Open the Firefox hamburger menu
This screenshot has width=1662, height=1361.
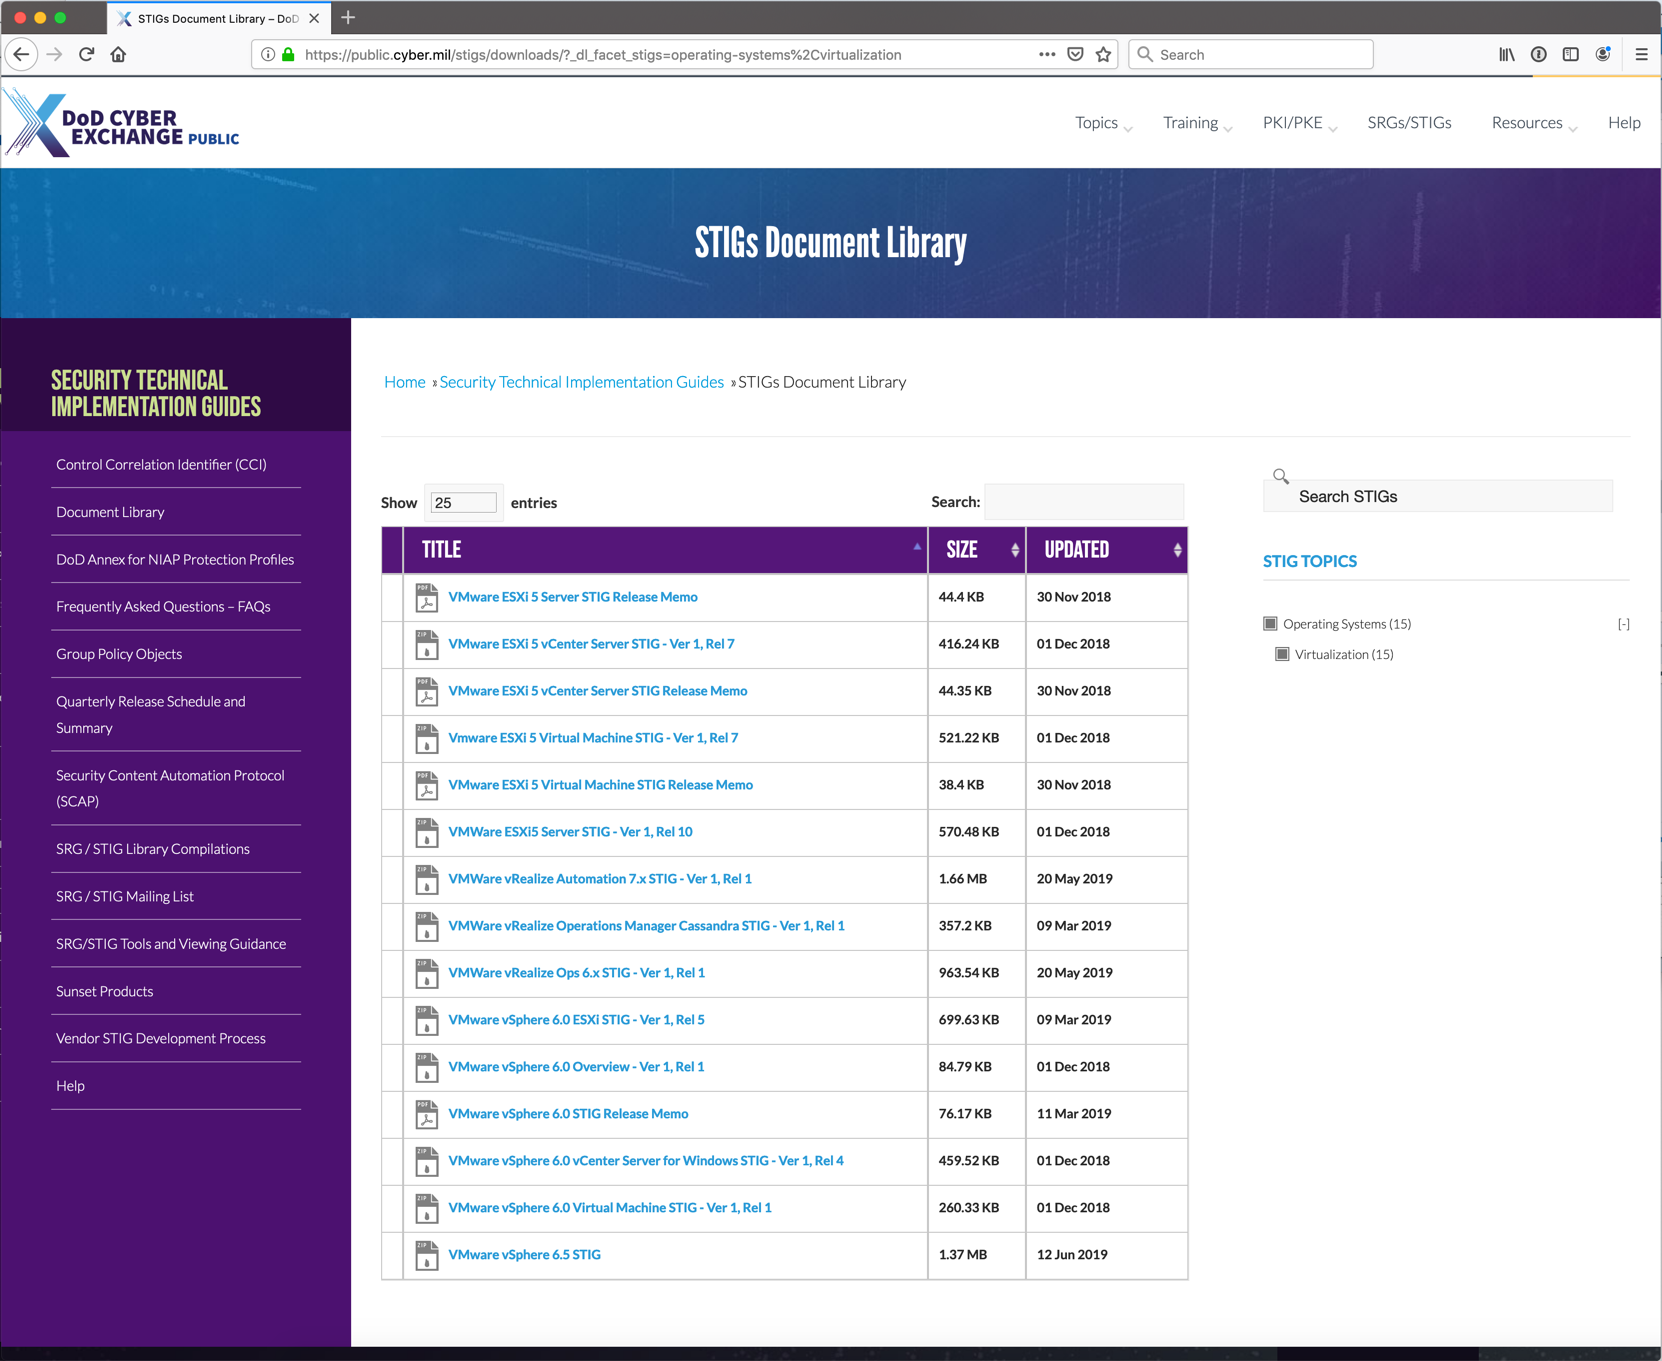coord(1641,55)
